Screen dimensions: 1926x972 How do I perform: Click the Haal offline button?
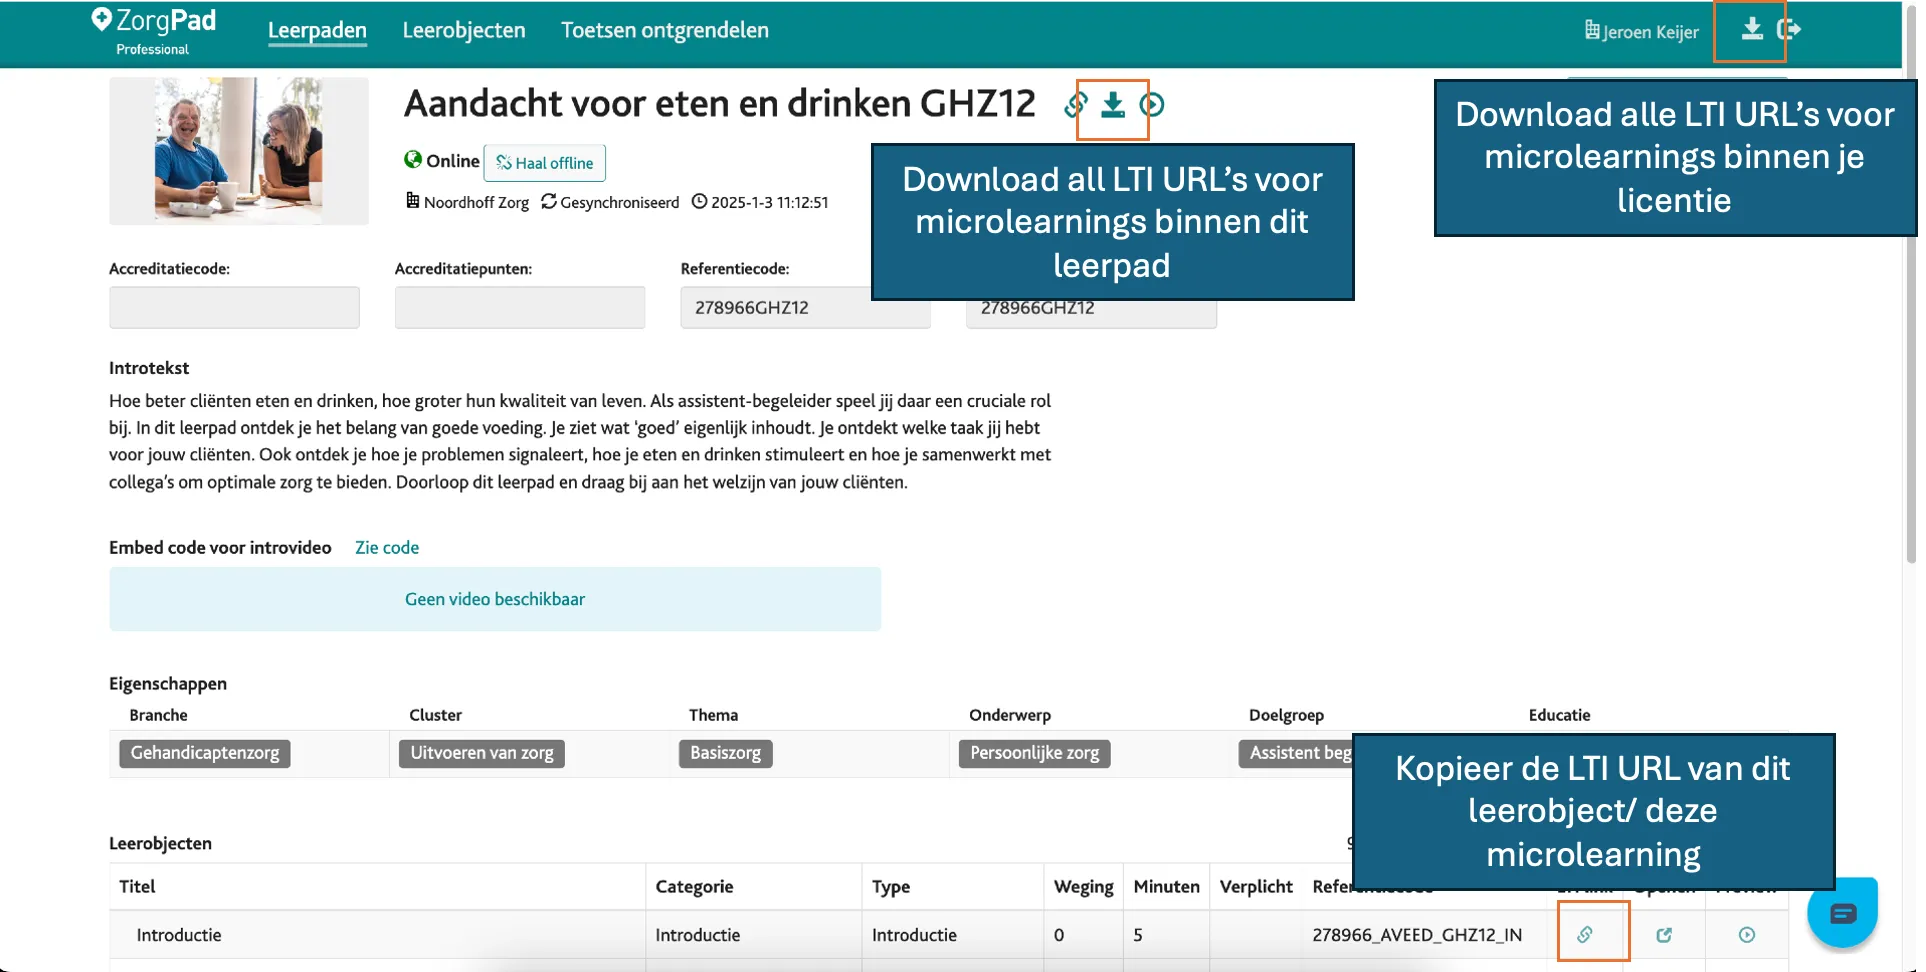tap(545, 163)
